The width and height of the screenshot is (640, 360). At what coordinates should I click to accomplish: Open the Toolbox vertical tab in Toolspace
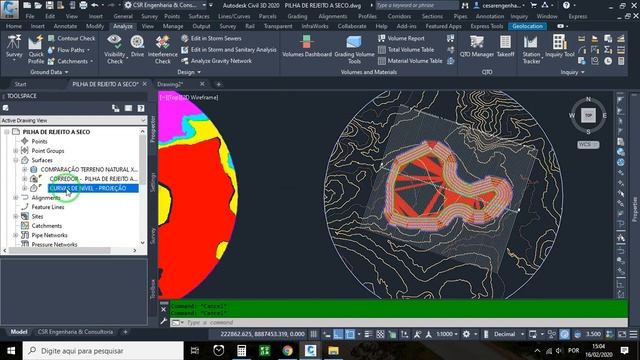pos(153,289)
